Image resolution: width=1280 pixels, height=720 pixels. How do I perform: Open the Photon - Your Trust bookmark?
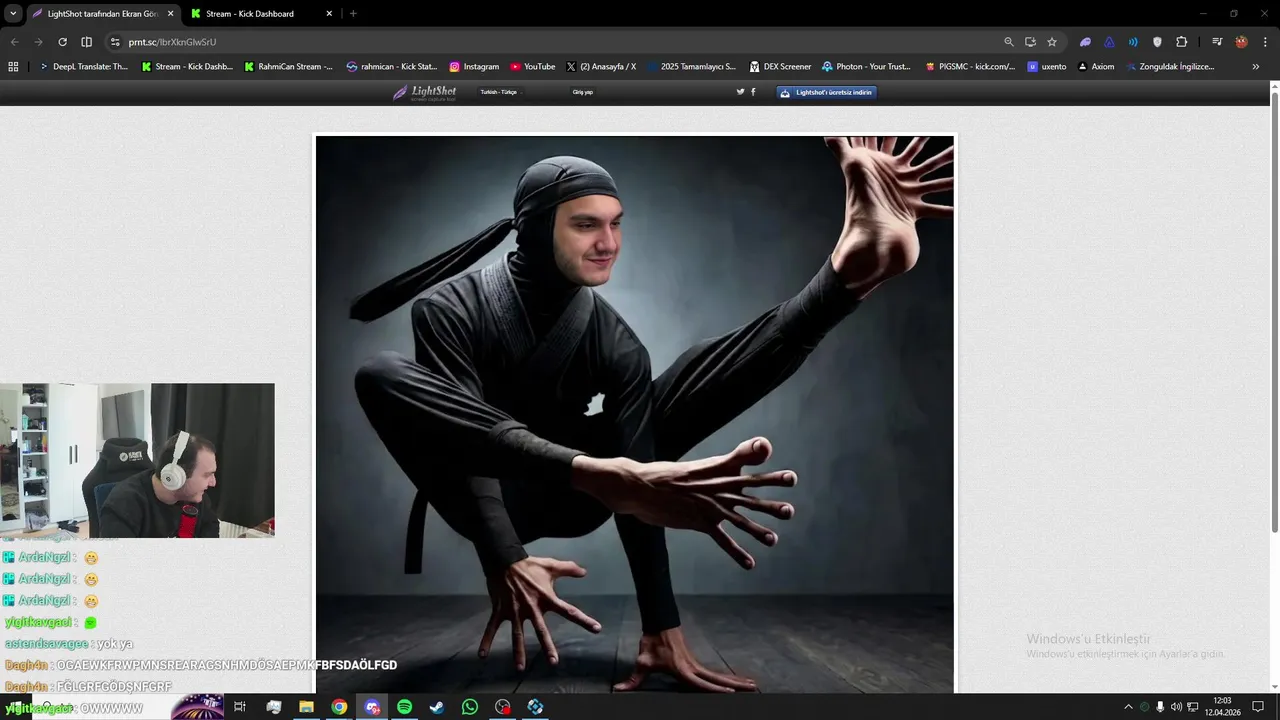coord(866,67)
